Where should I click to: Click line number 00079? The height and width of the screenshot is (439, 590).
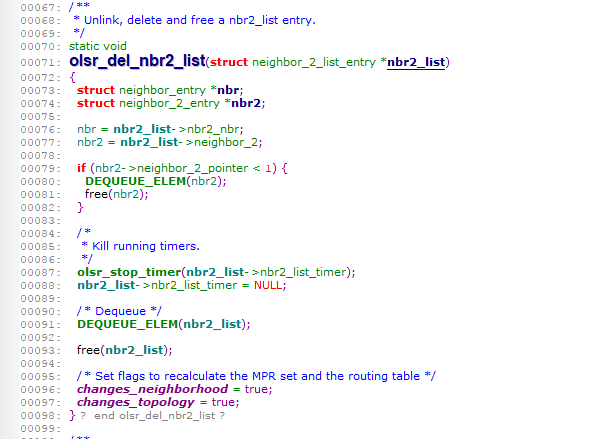(x=40, y=169)
